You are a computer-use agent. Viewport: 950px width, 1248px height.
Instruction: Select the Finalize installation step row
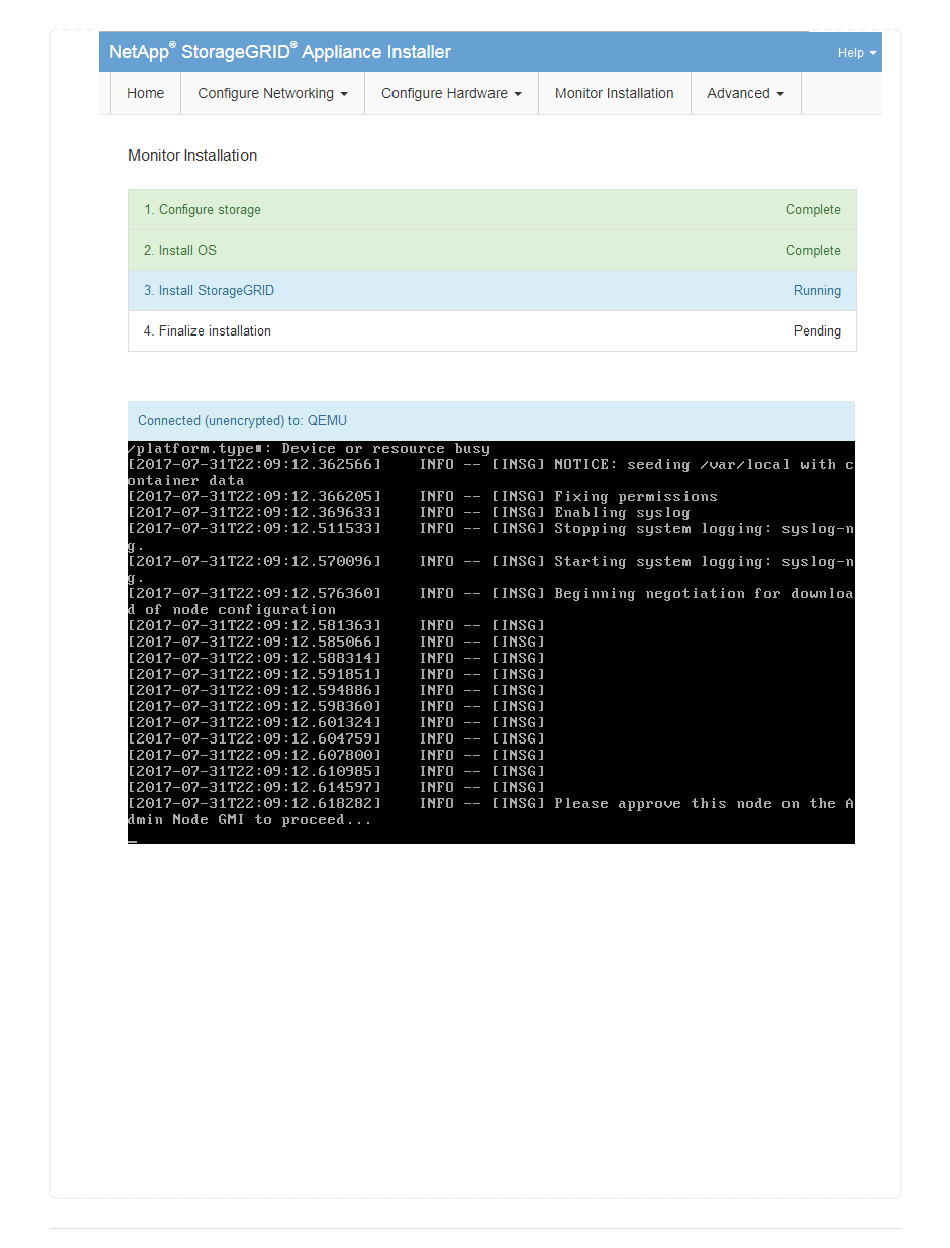click(492, 331)
